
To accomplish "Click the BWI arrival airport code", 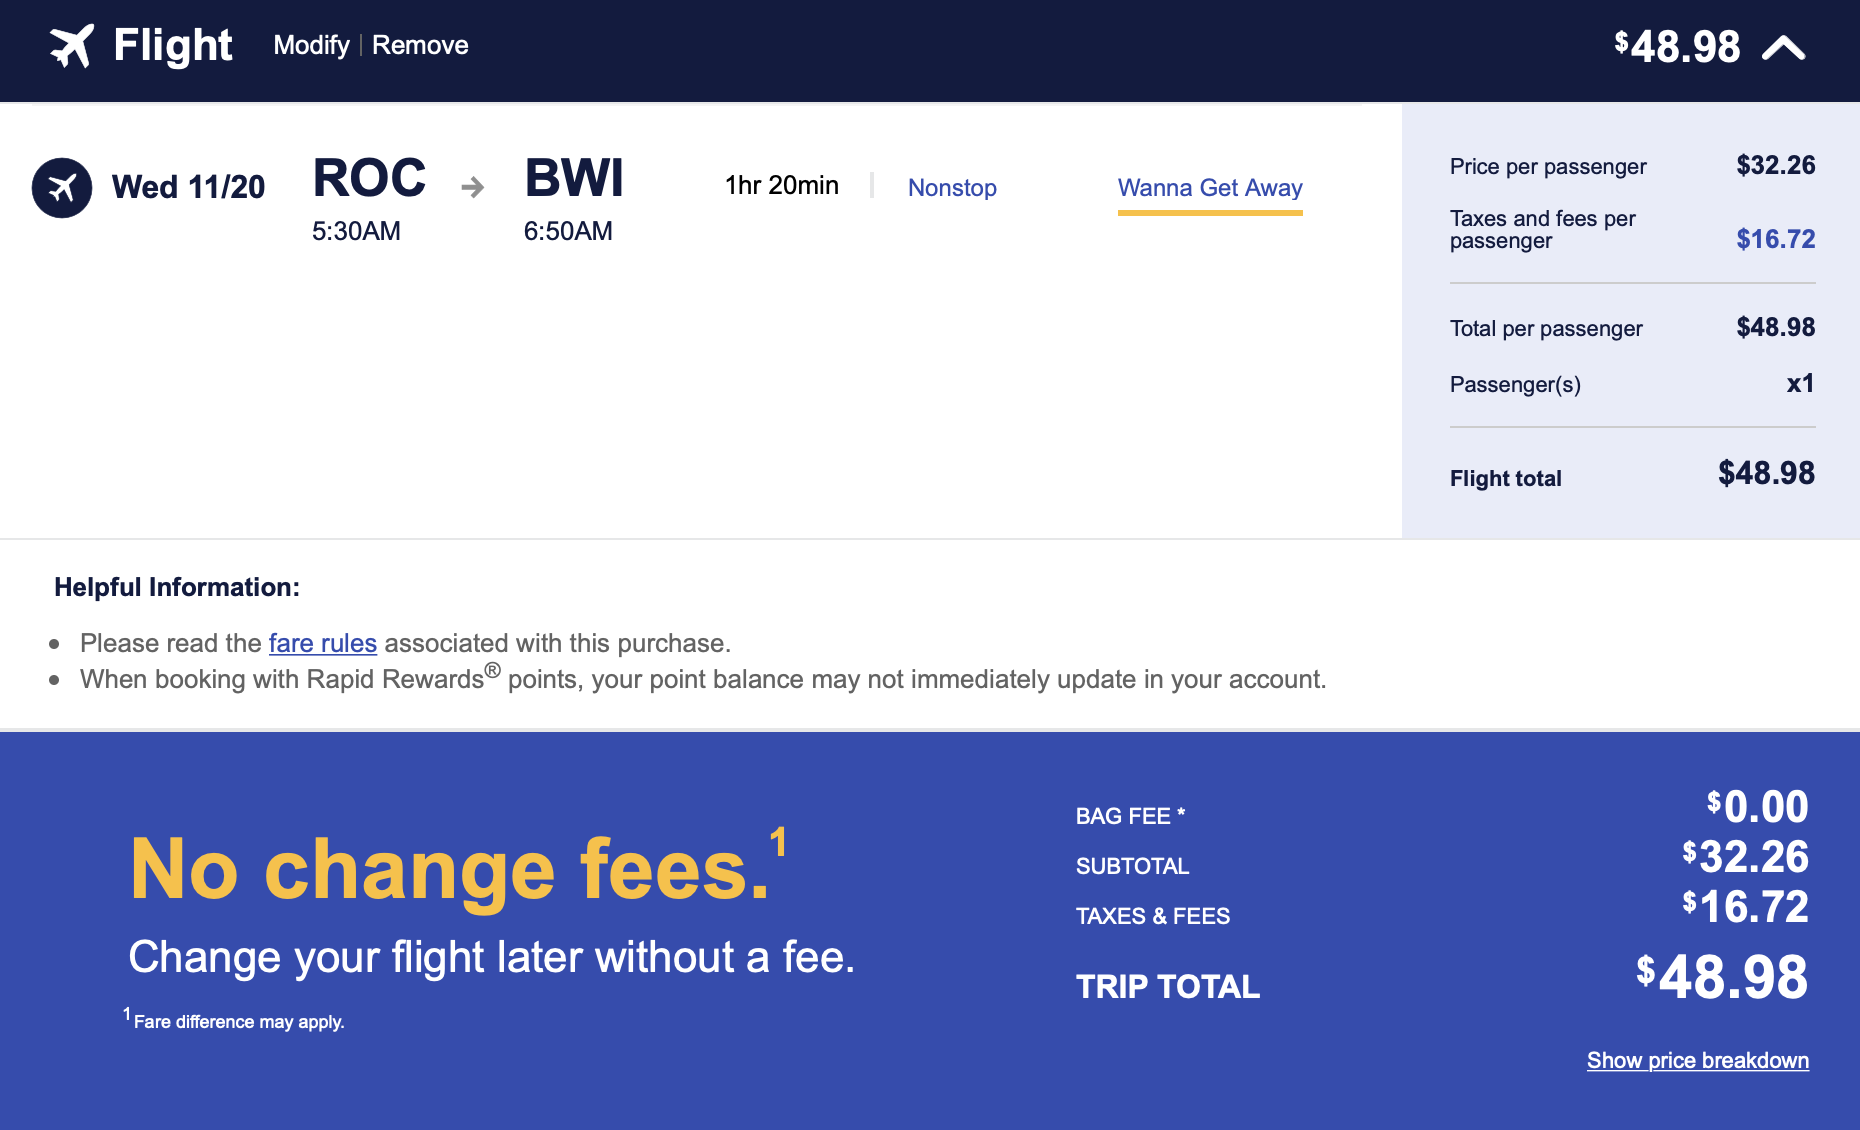I will [x=574, y=178].
